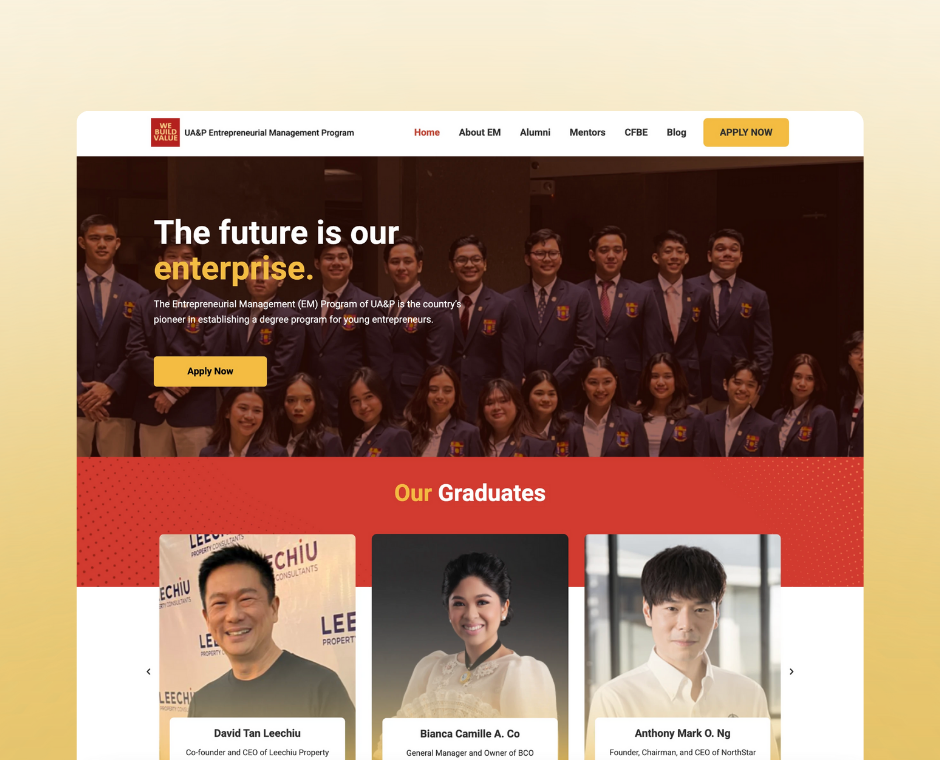Visit the Mentors page

[x=587, y=132]
